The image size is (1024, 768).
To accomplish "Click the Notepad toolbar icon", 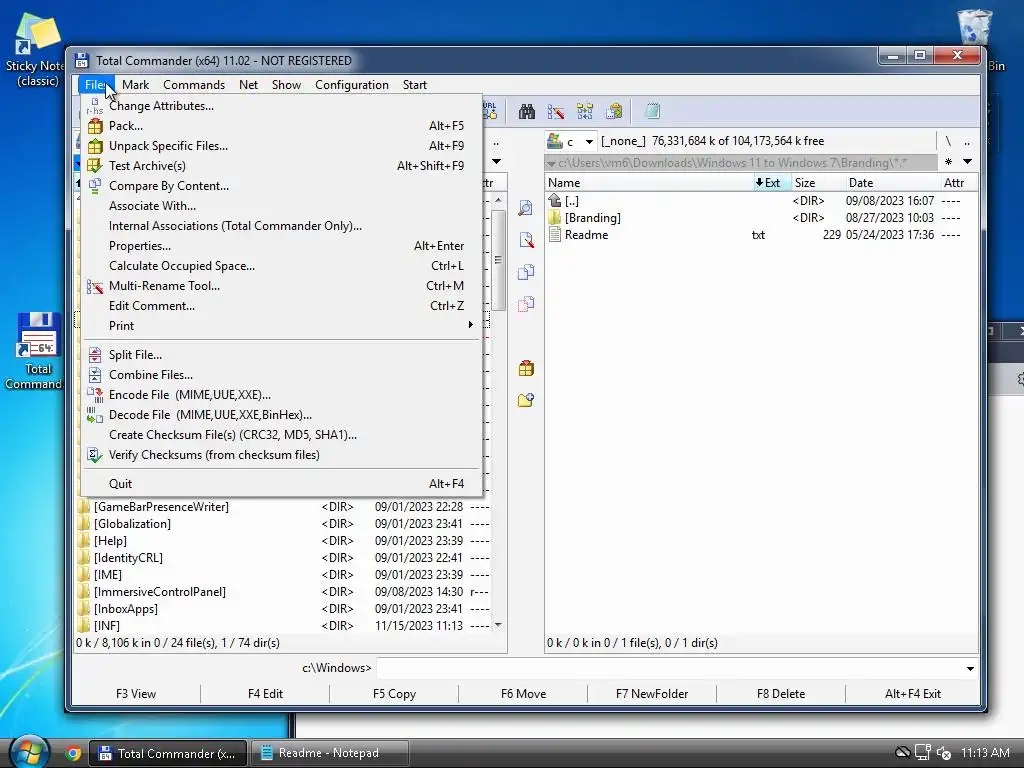I will point(652,112).
